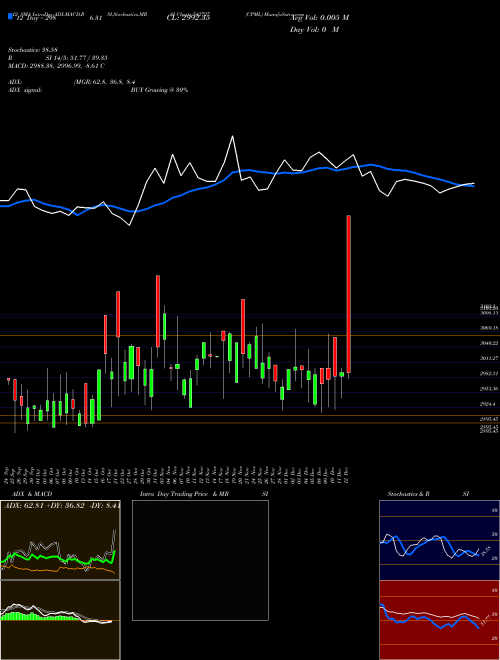This screenshot has height=660, width=500.
Task: Click the MACD histogram sub-chart
Action: pyautogui.click(x=60, y=620)
